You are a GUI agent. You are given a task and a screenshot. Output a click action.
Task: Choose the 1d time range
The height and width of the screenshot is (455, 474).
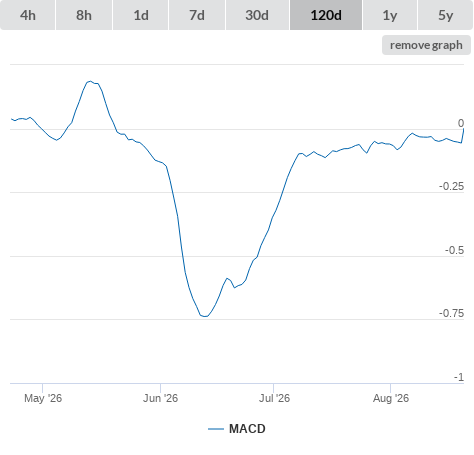[141, 15]
